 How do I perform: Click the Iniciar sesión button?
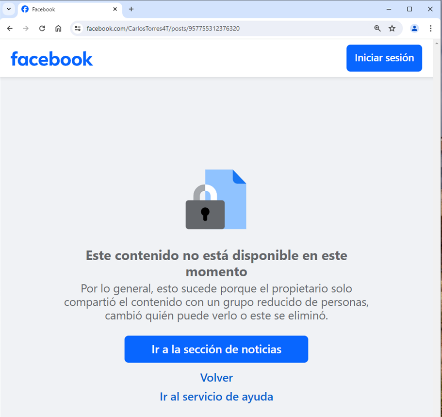click(384, 58)
